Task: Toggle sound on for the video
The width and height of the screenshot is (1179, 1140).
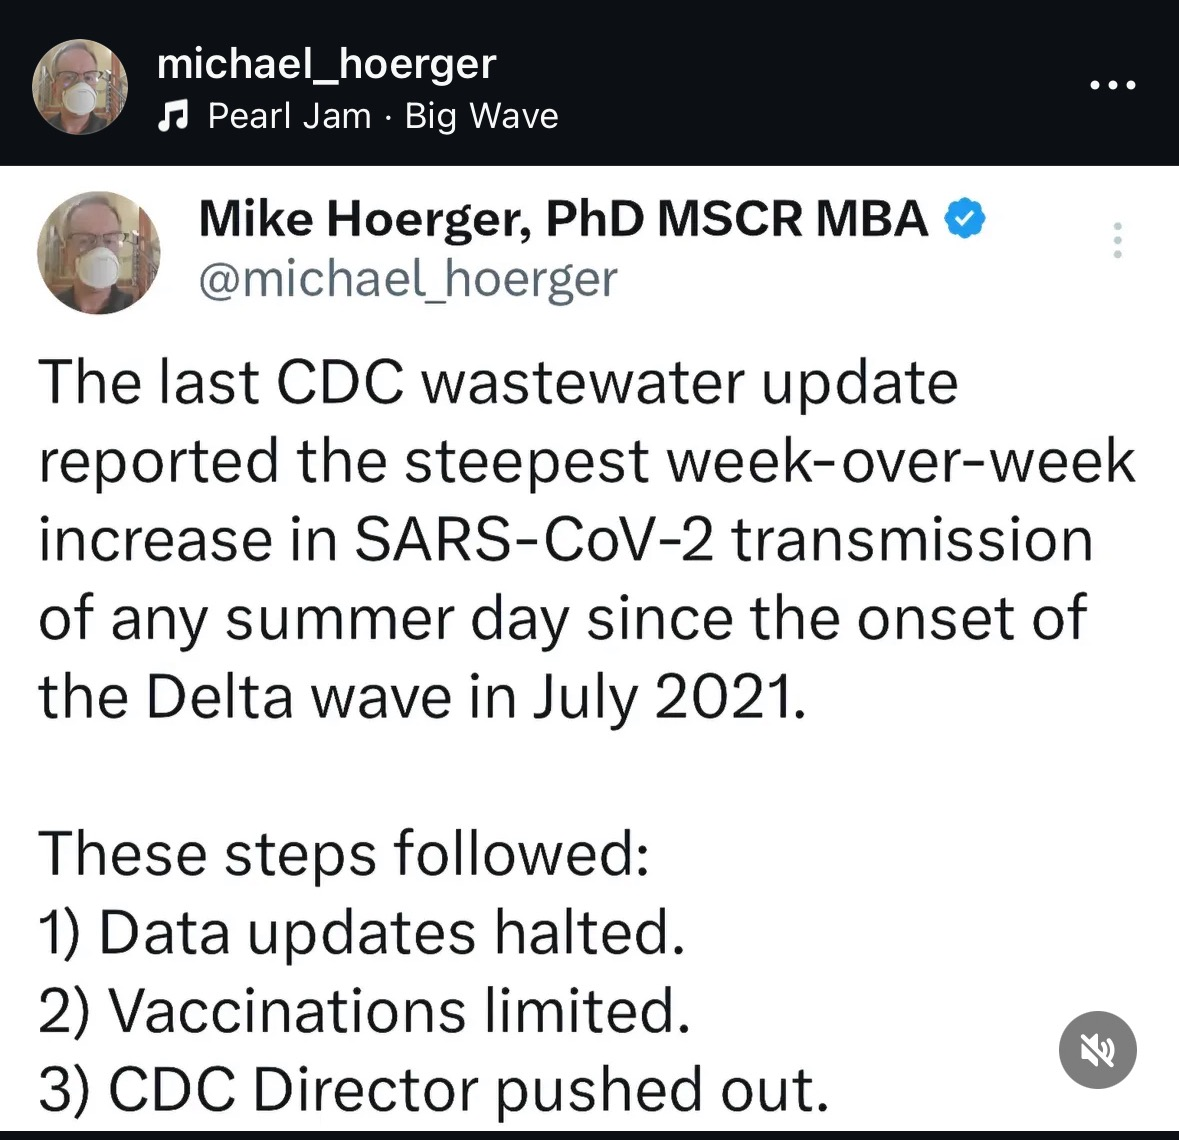Action: pyautogui.click(x=1097, y=1050)
